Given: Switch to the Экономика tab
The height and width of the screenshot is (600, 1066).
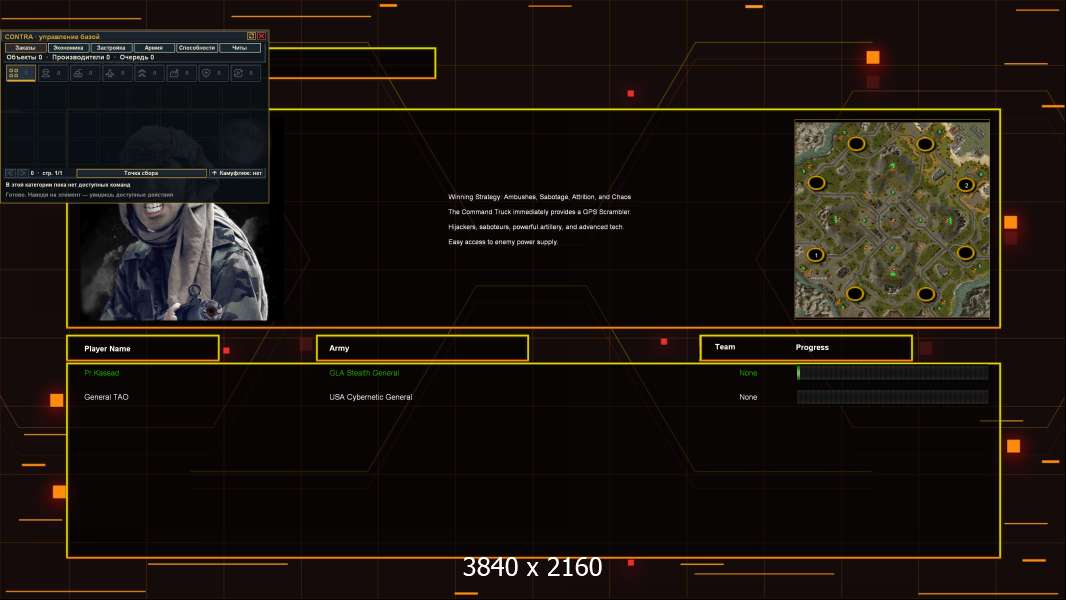Looking at the screenshot, I should pyautogui.click(x=68, y=48).
